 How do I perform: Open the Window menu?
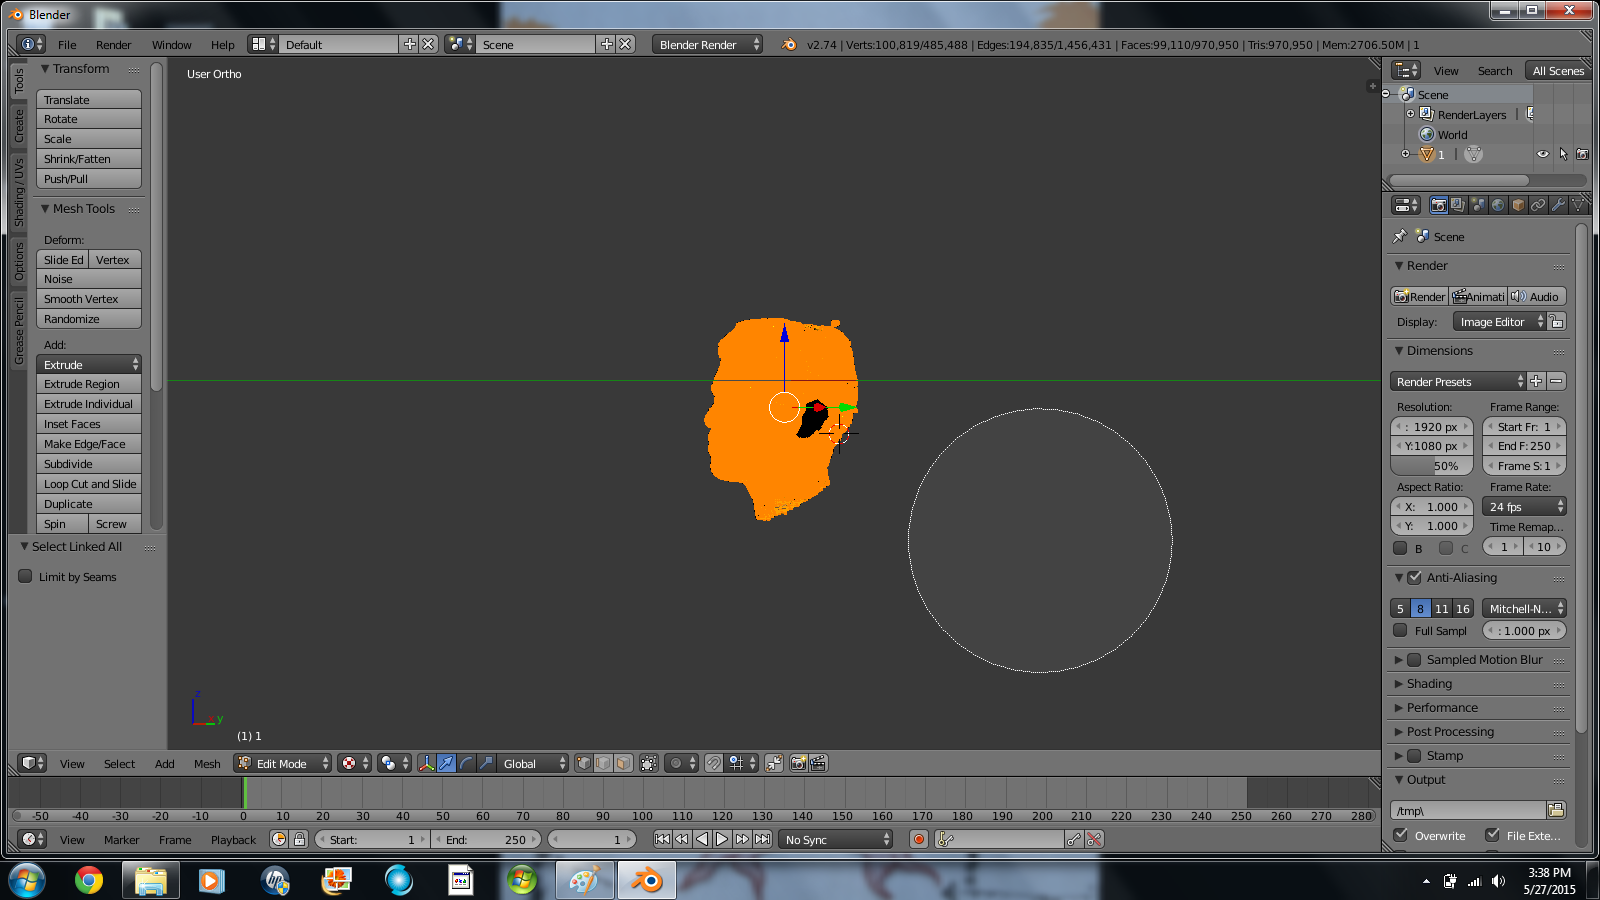coord(171,44)
